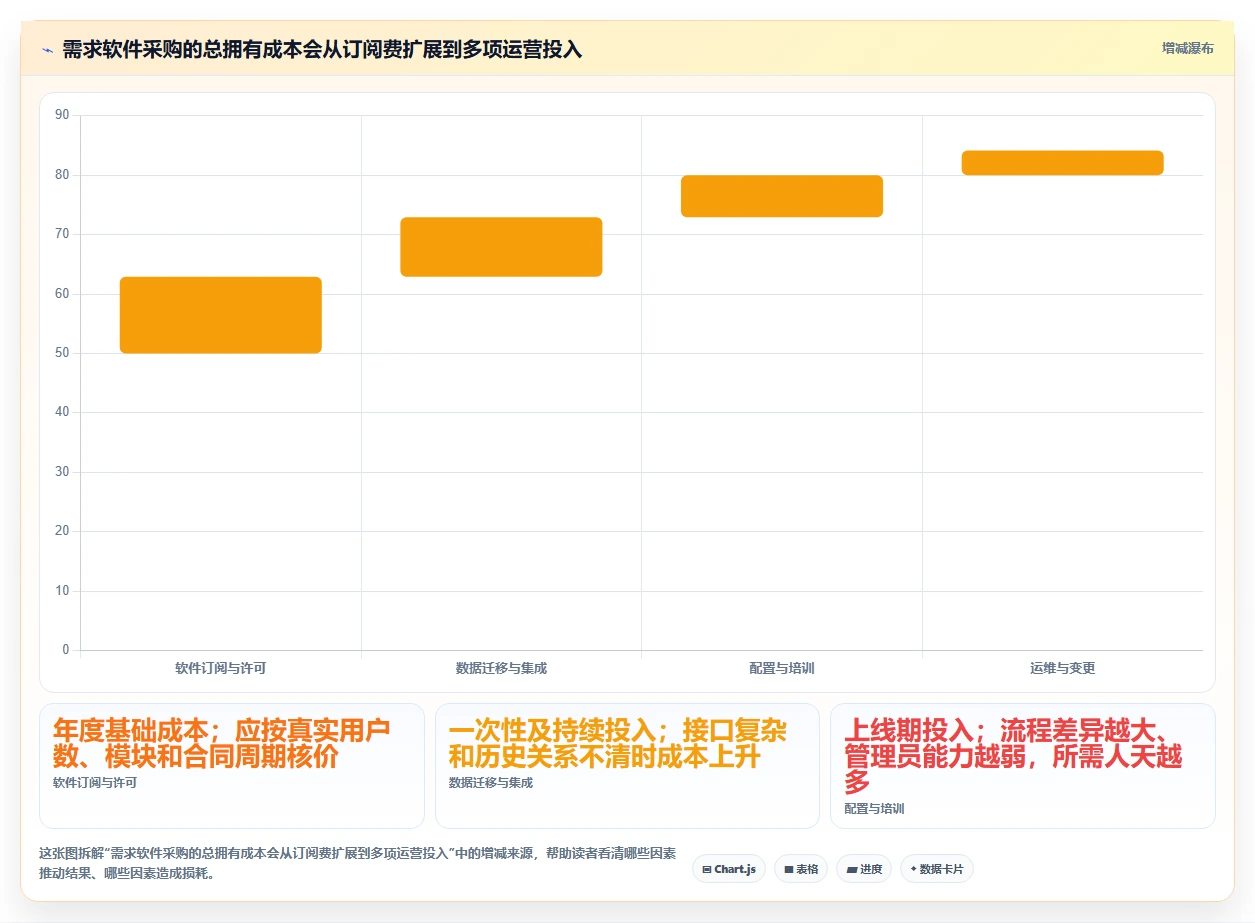
Task: Click the 配置与培训 caption in the third card
Action: click(x=874, y=809)
